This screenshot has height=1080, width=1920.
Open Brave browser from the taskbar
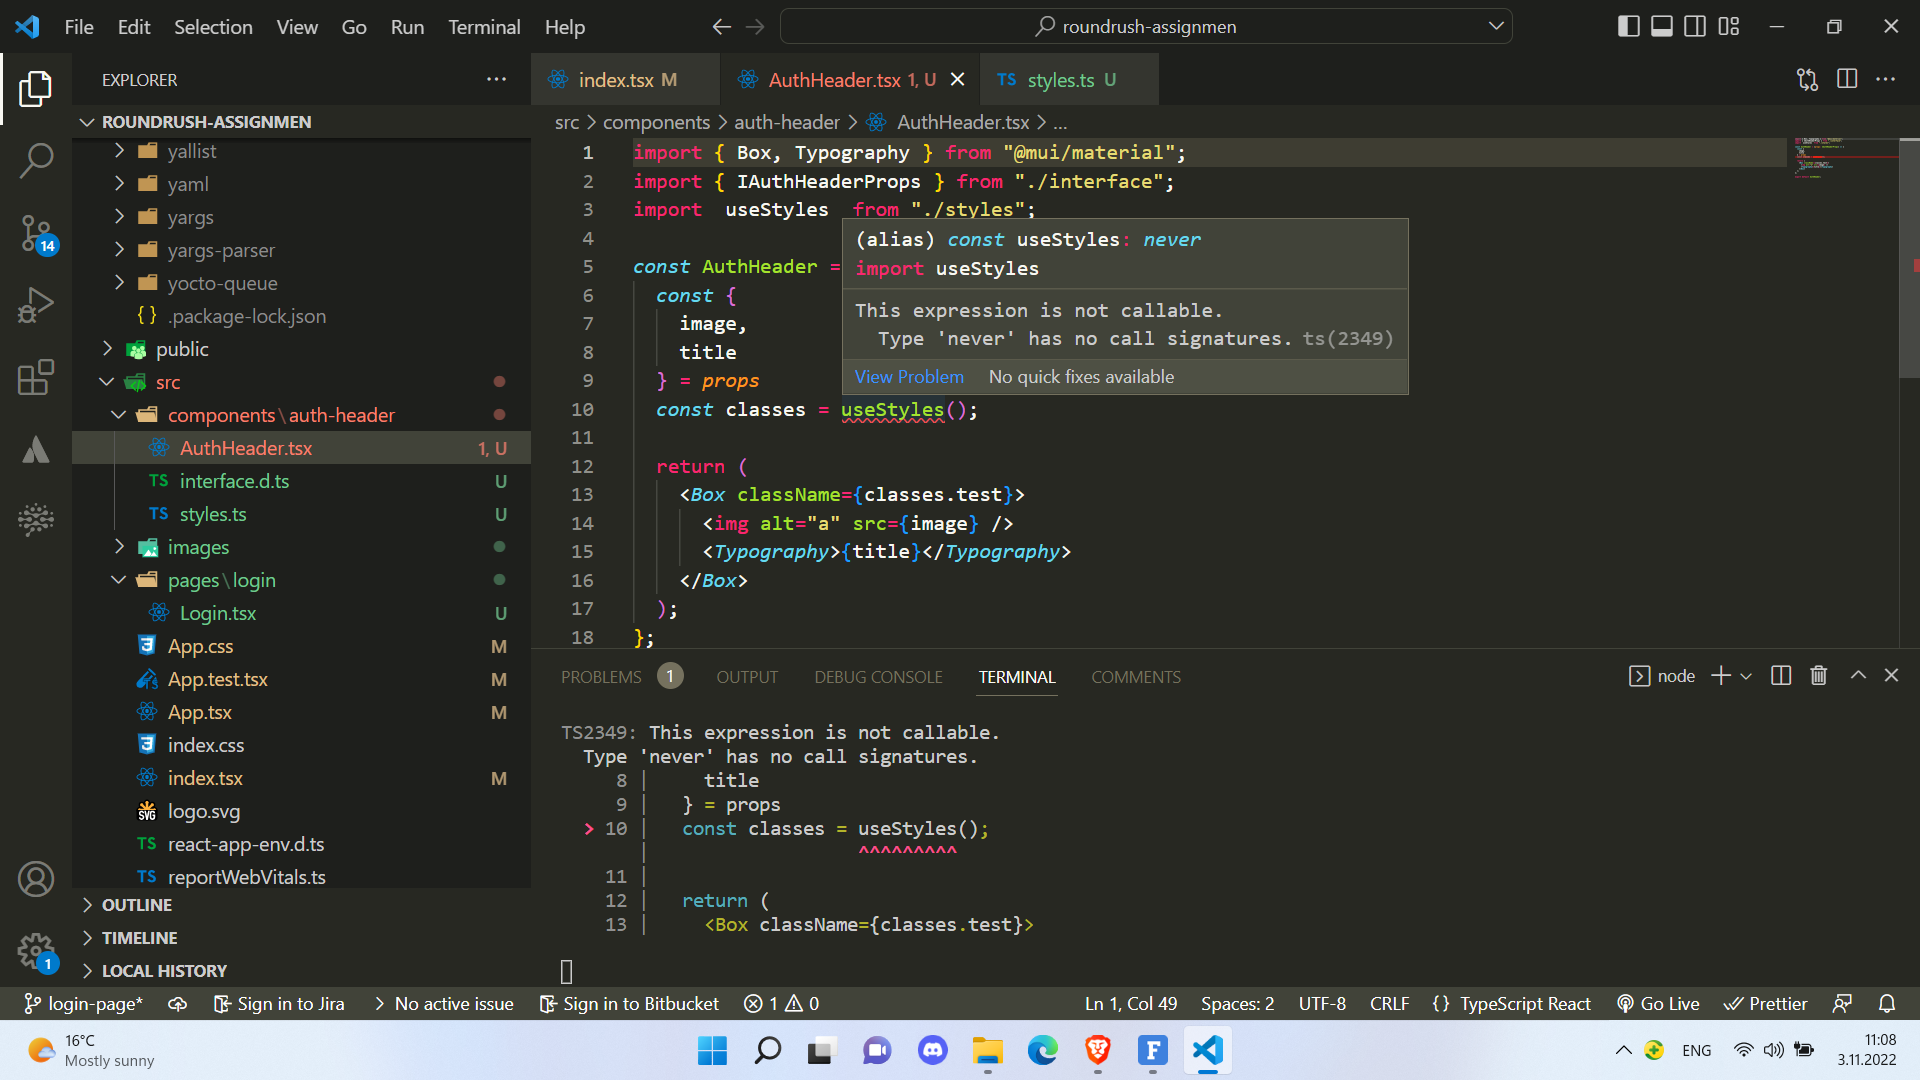pyautogui.click(x=1098, y=1050)
